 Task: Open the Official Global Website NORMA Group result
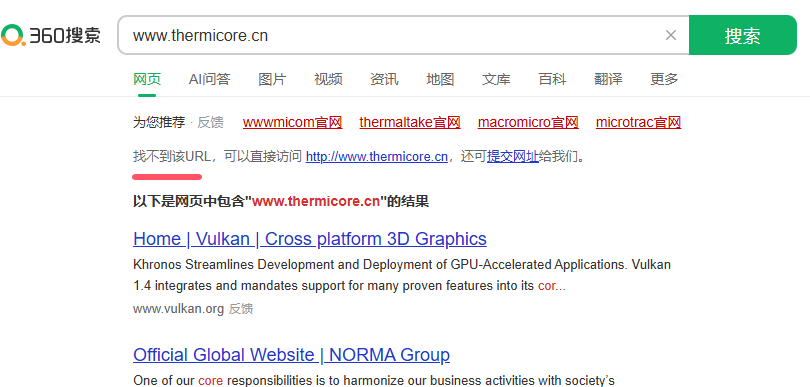tap(291, 355)
